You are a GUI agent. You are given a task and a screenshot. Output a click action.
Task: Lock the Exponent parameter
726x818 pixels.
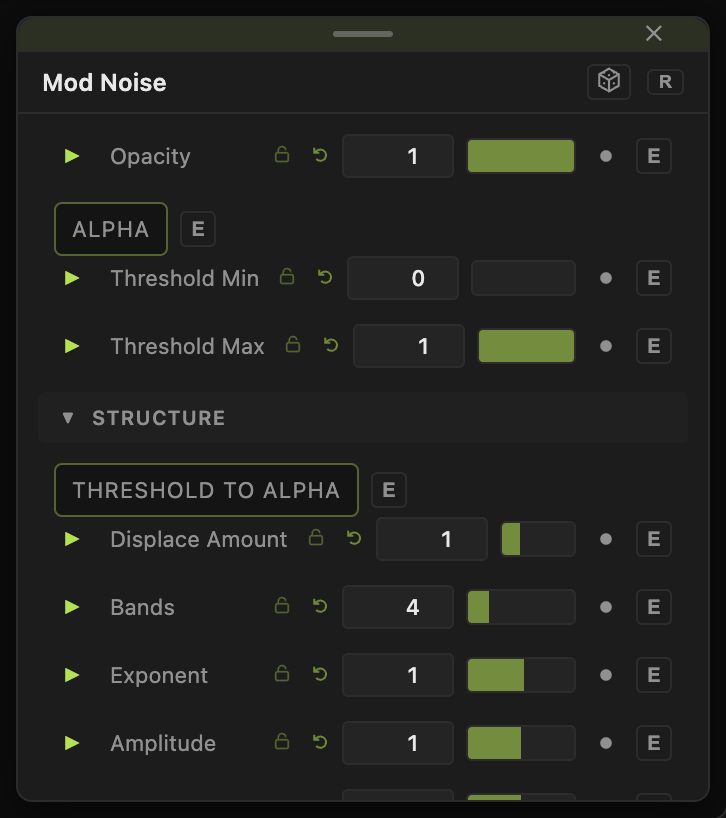tap(282, 673)
